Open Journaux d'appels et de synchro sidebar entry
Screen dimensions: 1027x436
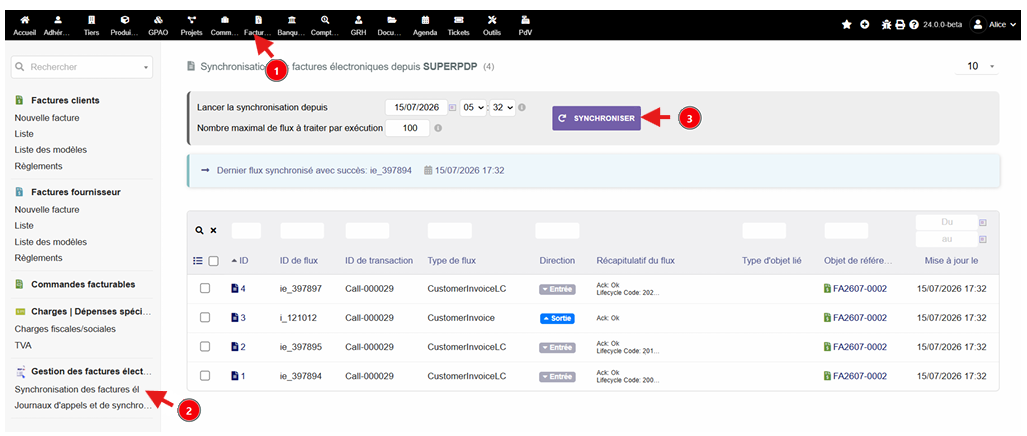(83, 405)
